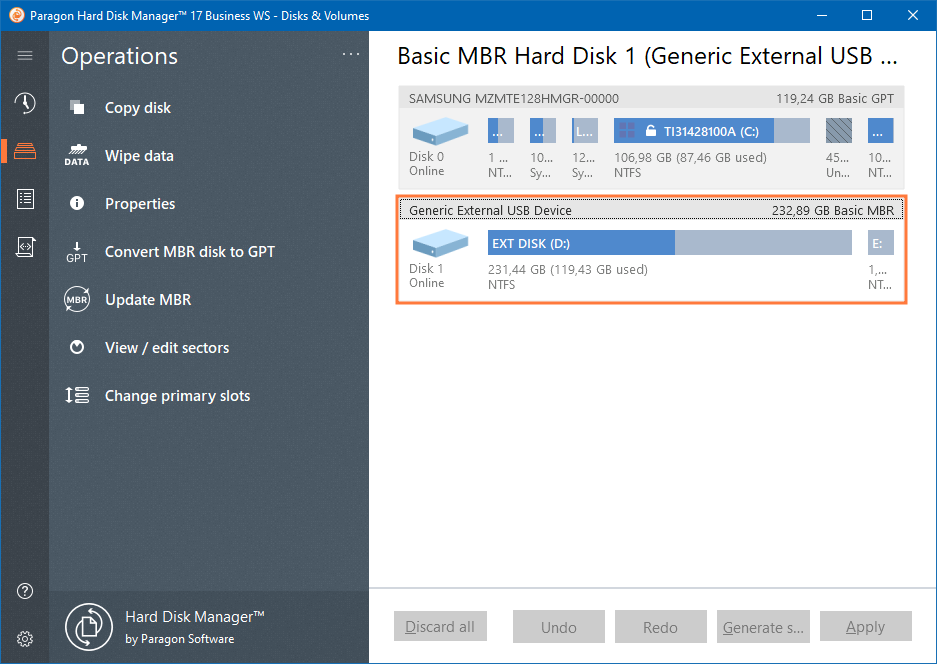Click the View / edit sectors icon
Screen dimensions: 937x664
pyautogui.click(x=77, y=347)
